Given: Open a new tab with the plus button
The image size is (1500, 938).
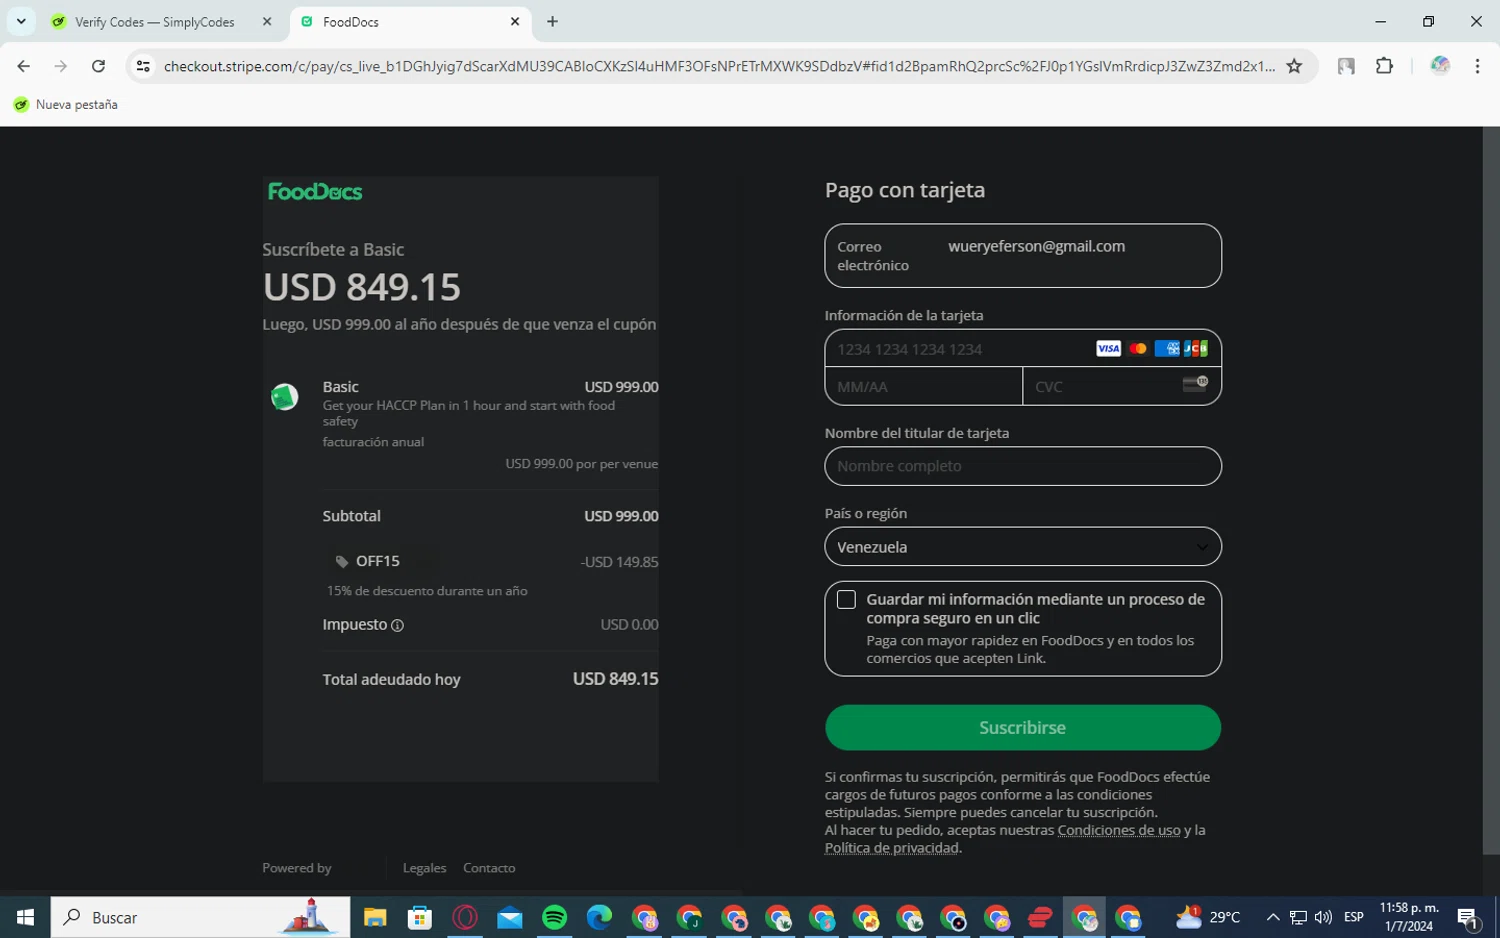Looking at the screenshot, I should [x=552, y=21].
